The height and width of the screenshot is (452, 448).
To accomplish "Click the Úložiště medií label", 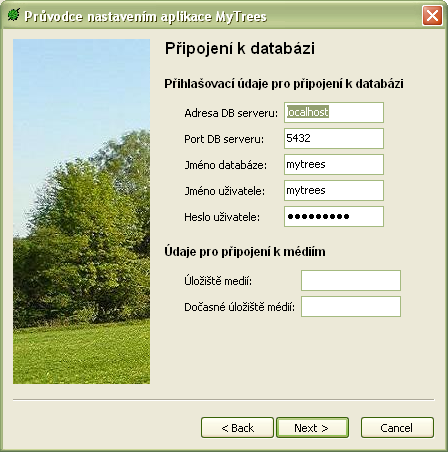I will [x=218, y=281].
